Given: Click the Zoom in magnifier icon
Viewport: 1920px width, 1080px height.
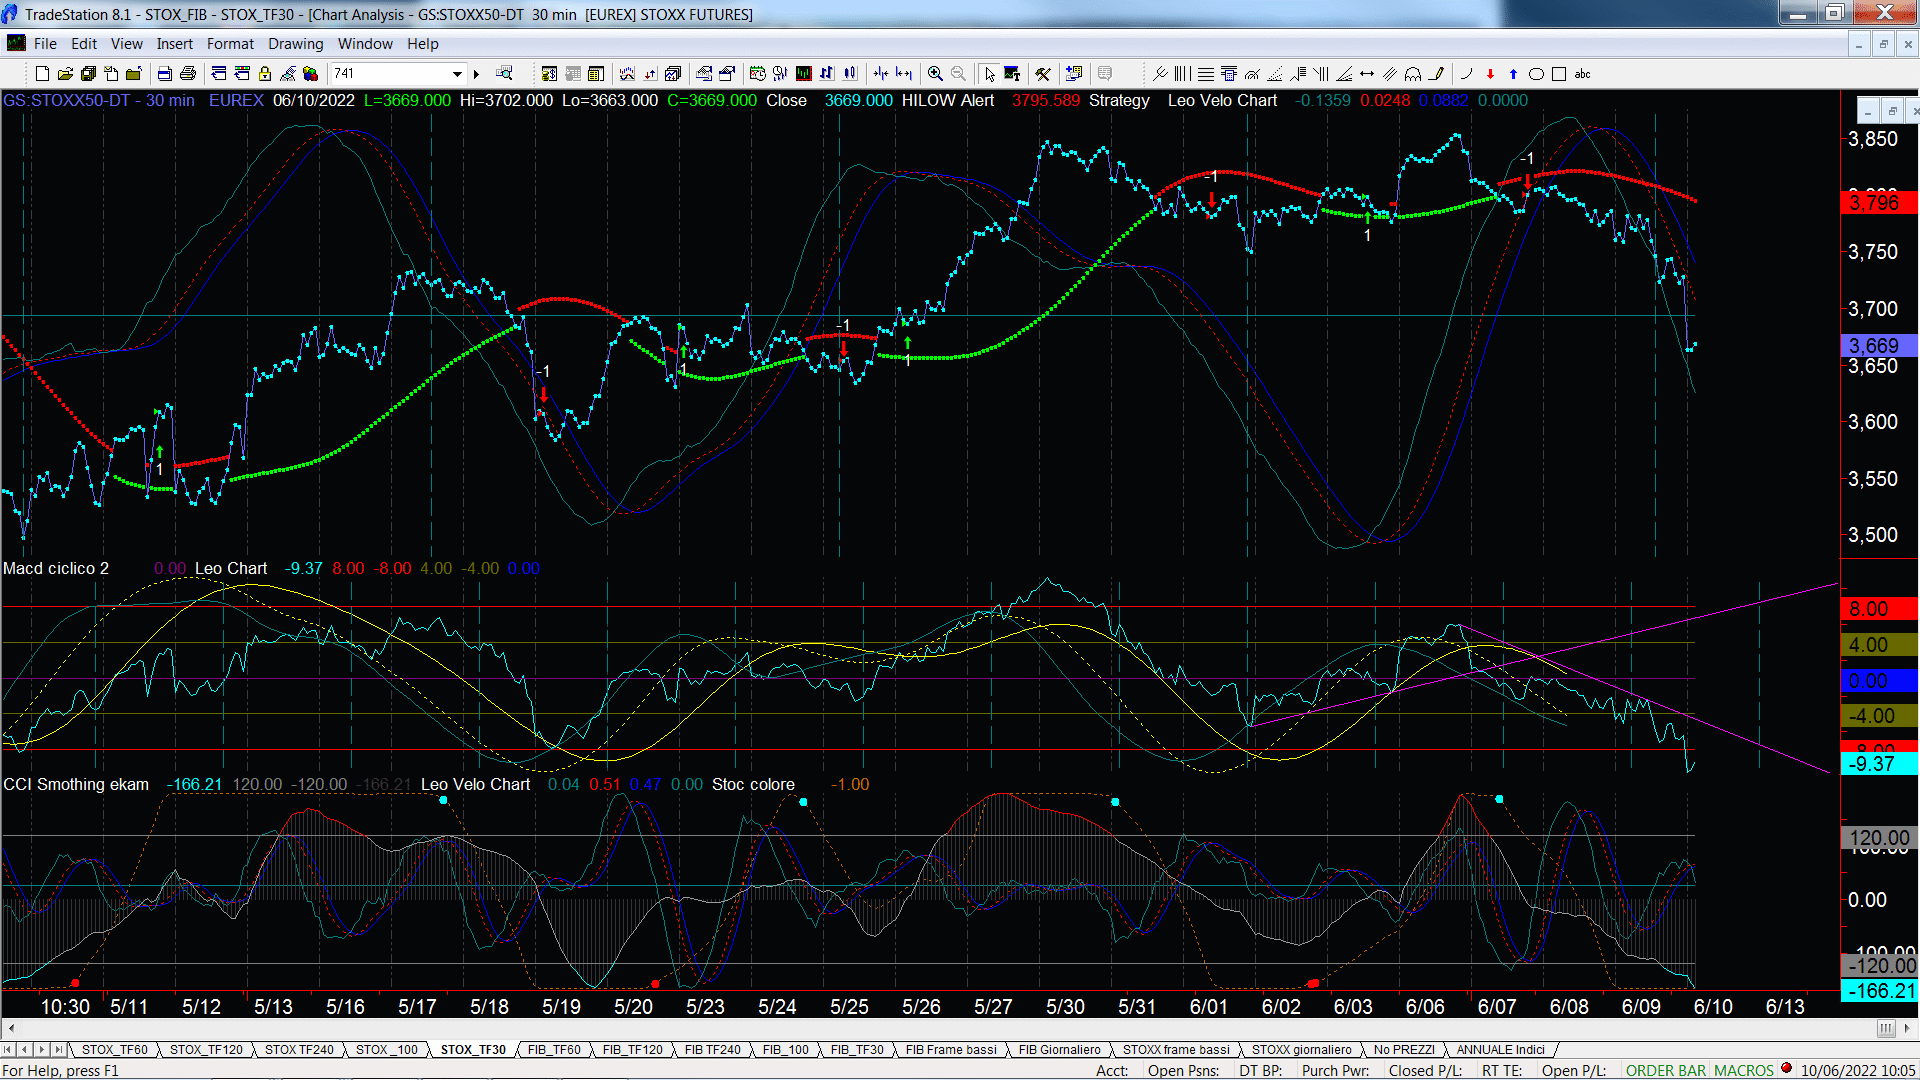Looking at the screenshot, I should 935,74.
